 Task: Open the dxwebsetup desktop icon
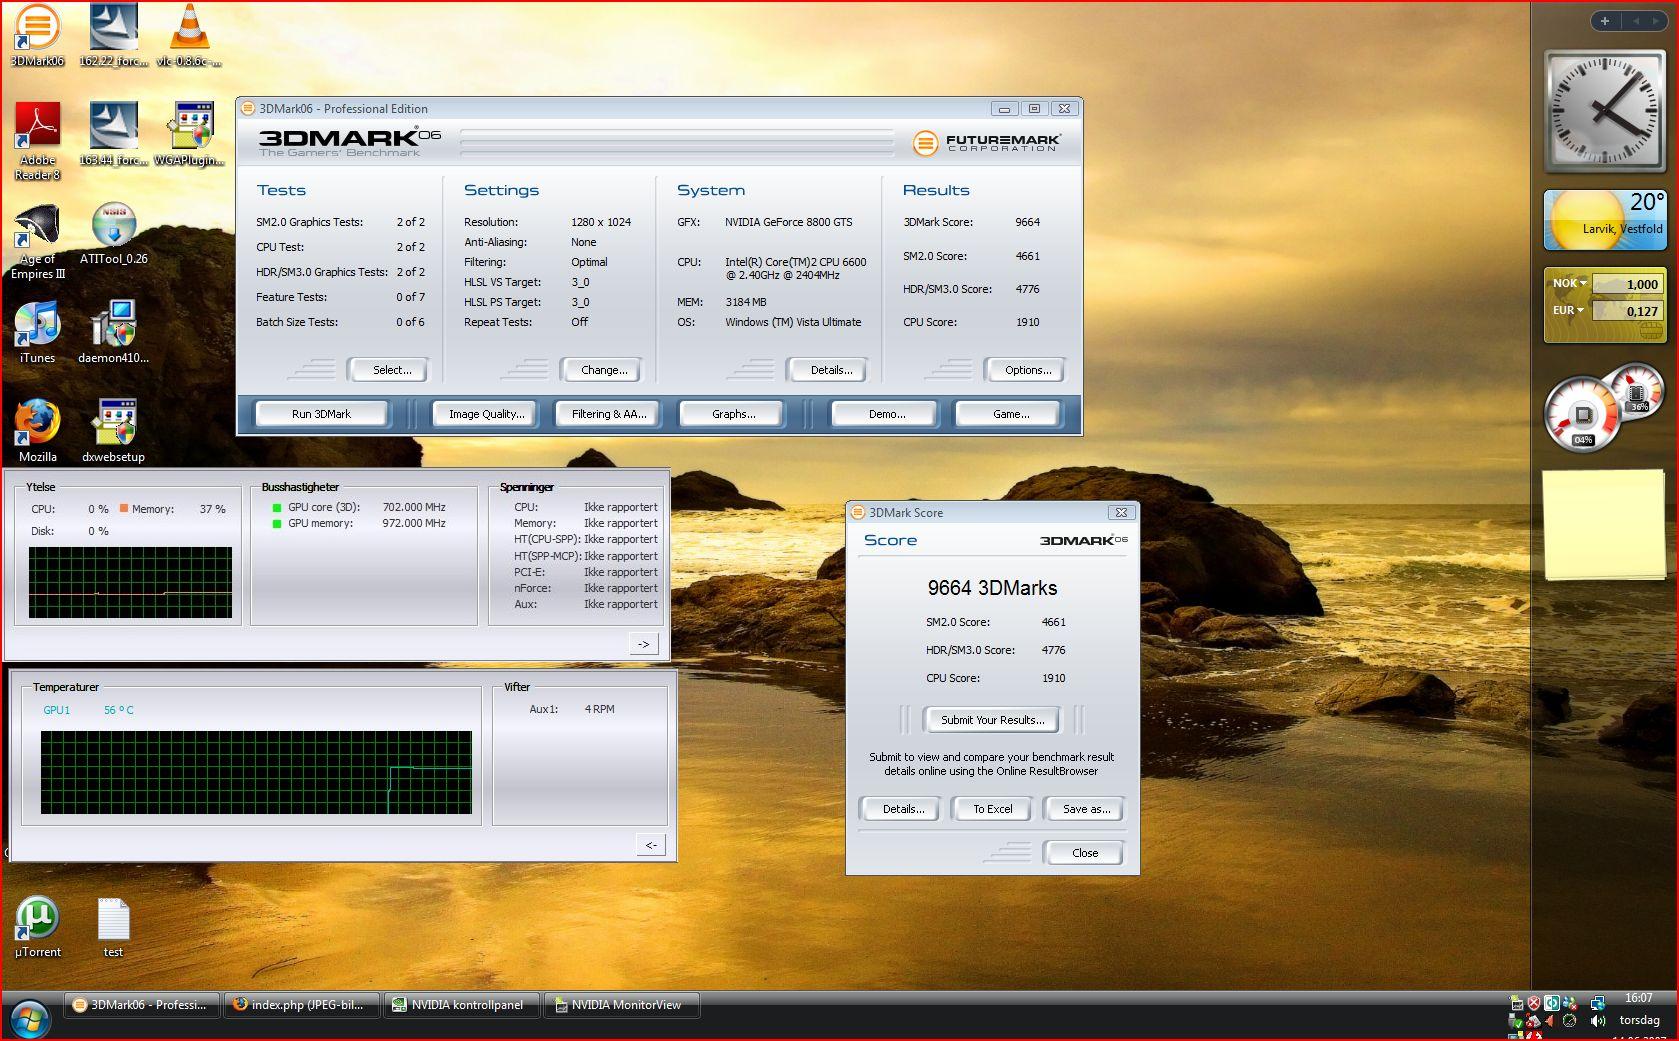coord(113,432)
